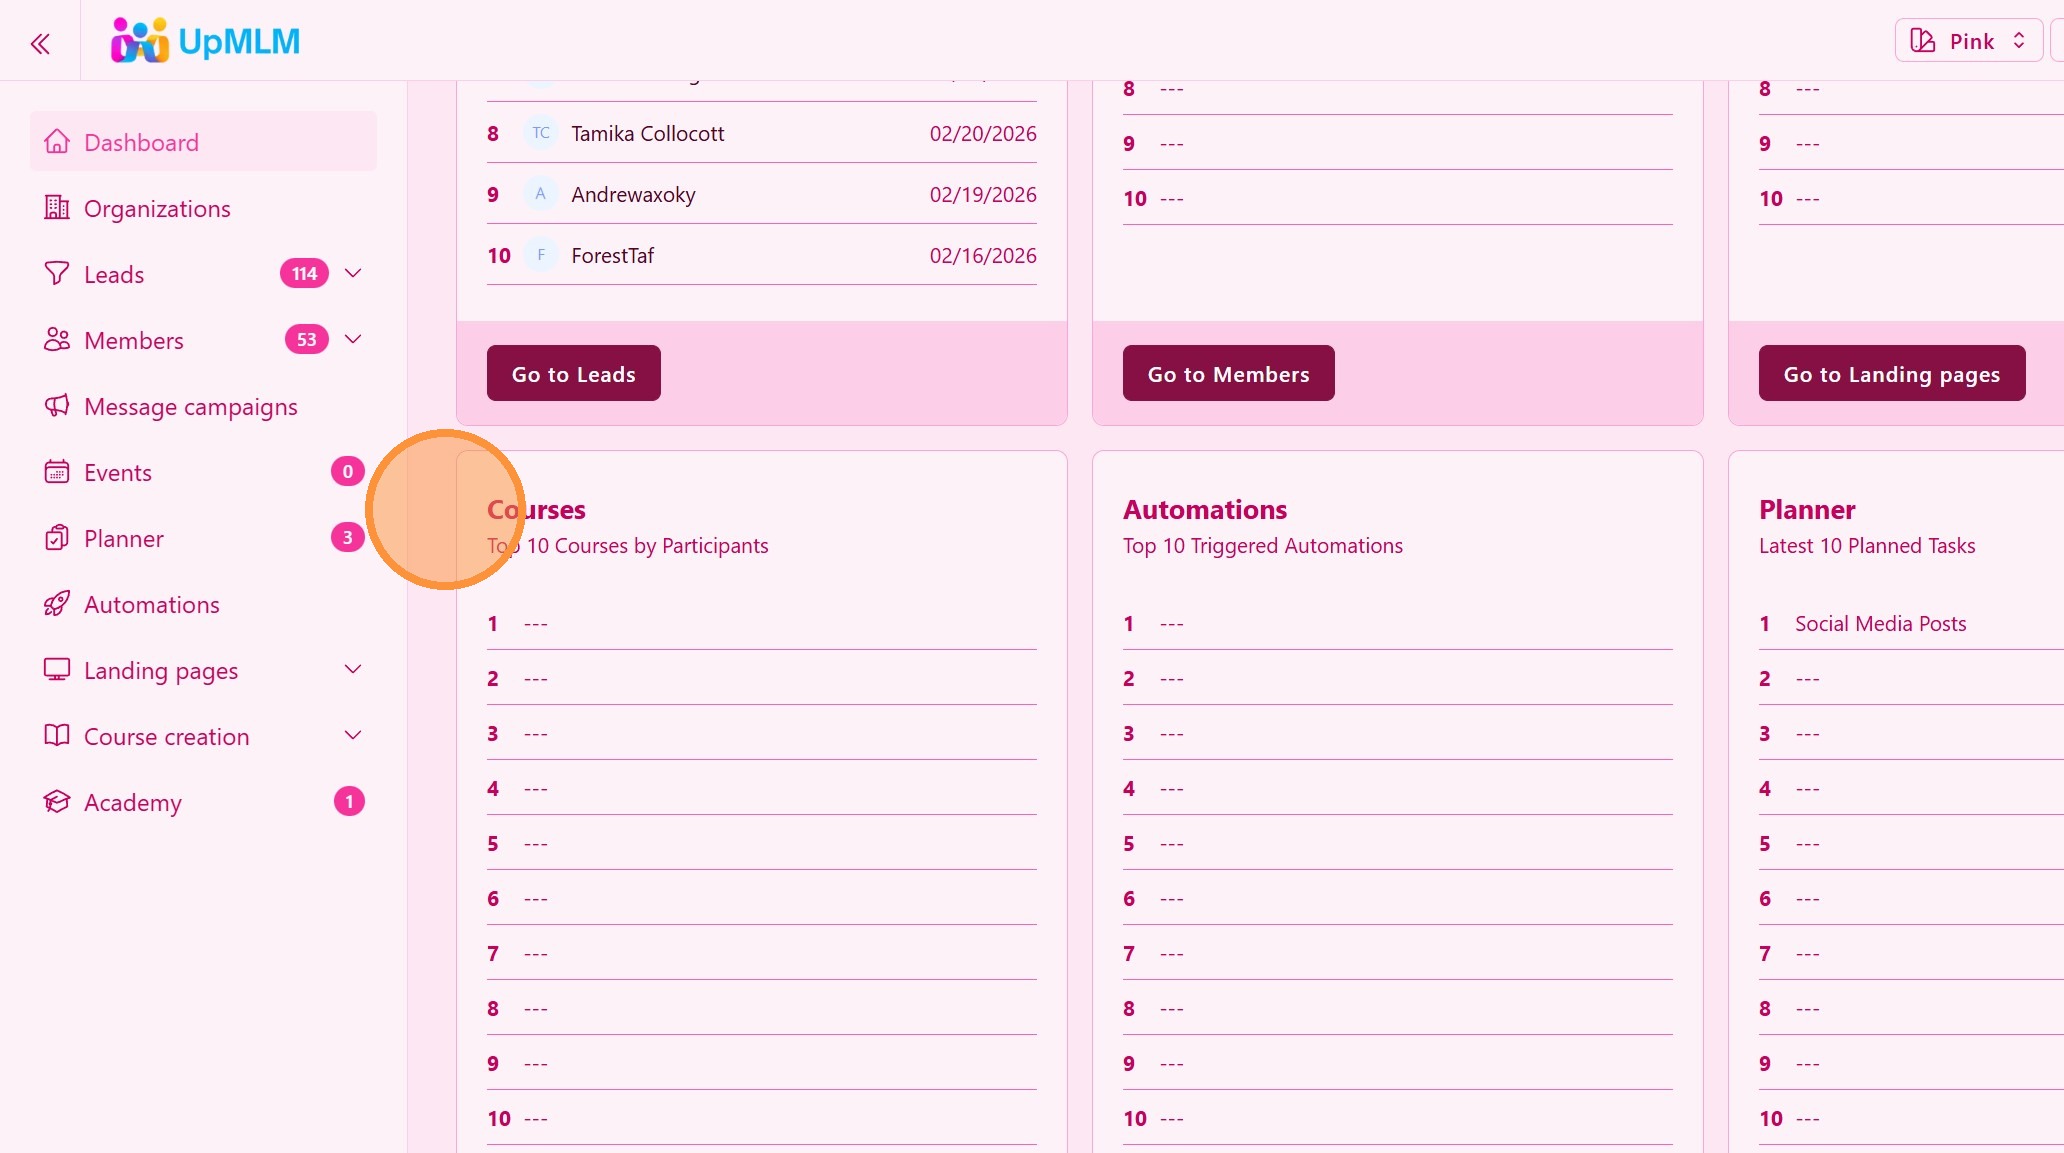Collapse sidebar with double-chevron icon

point(40,43)
